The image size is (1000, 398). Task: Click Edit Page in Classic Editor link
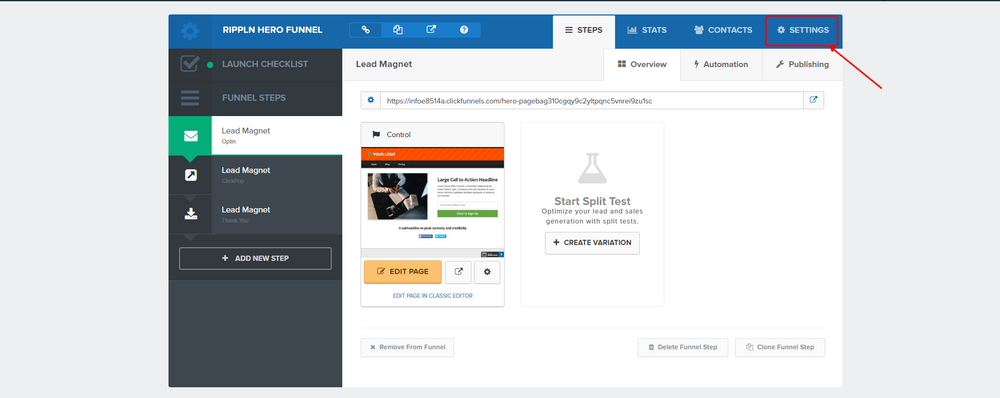(432, 296)
